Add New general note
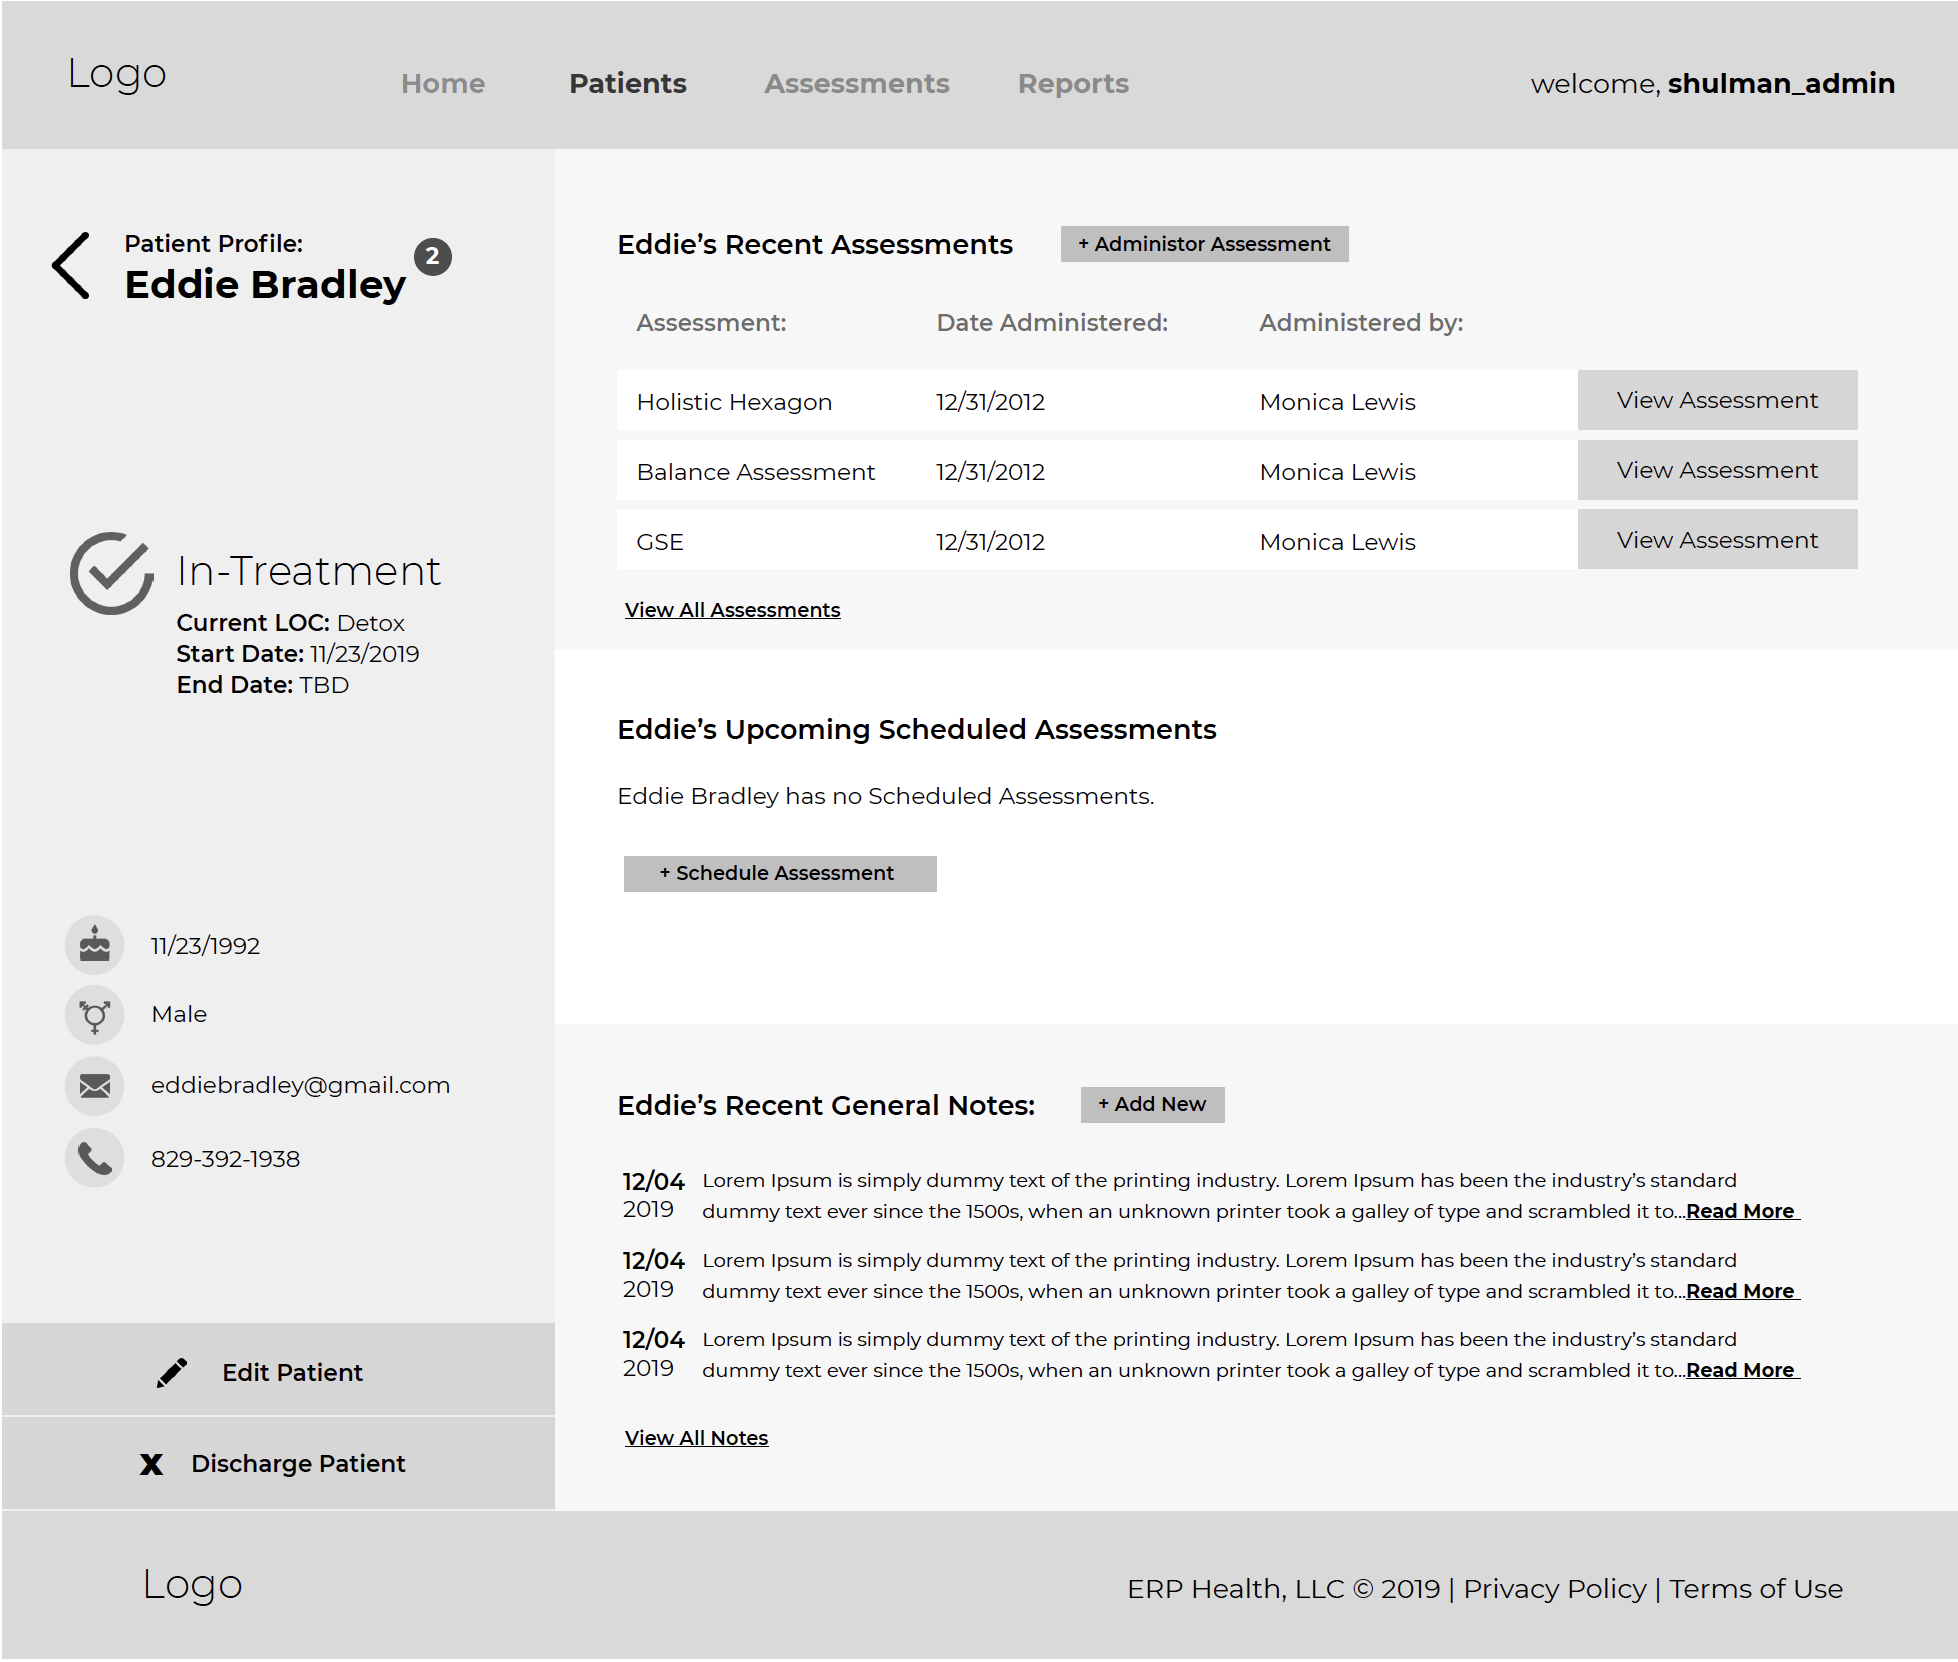Screen dimensions: 1958x1662 (x=1152, y=1105)
